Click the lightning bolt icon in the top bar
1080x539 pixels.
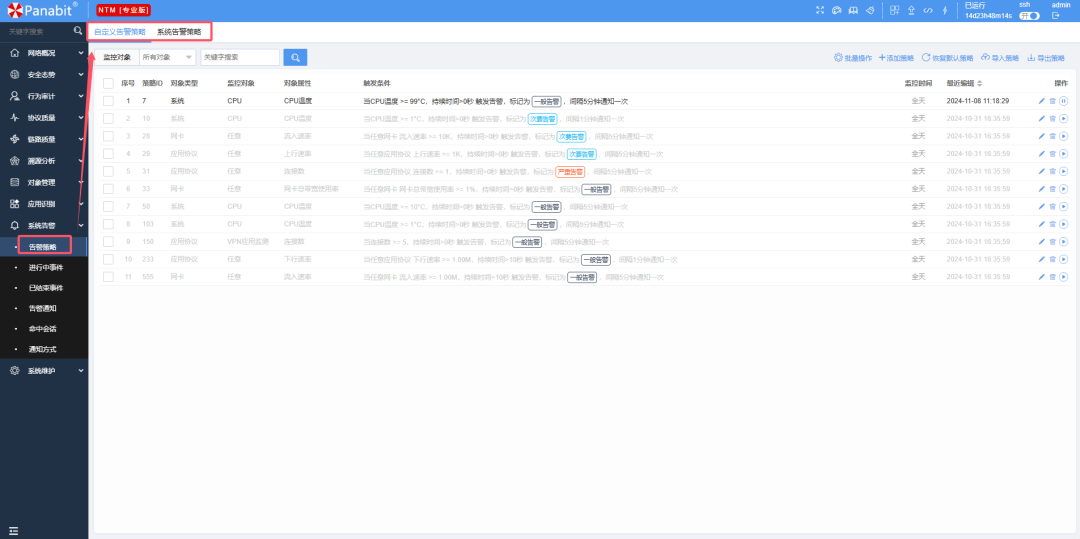tap(944, 10)
